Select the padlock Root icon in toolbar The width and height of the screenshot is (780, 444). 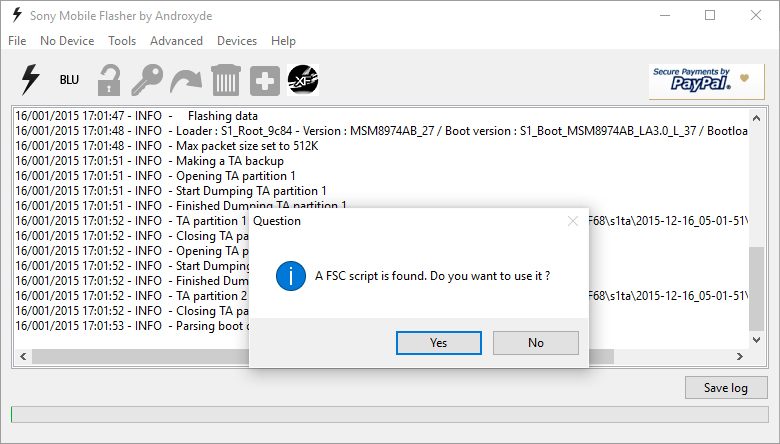point(108,80)
